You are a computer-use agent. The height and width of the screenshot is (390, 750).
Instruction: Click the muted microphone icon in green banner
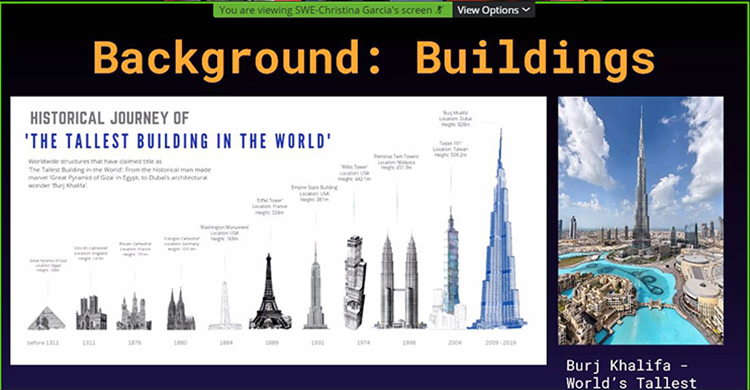pos(440,10)
